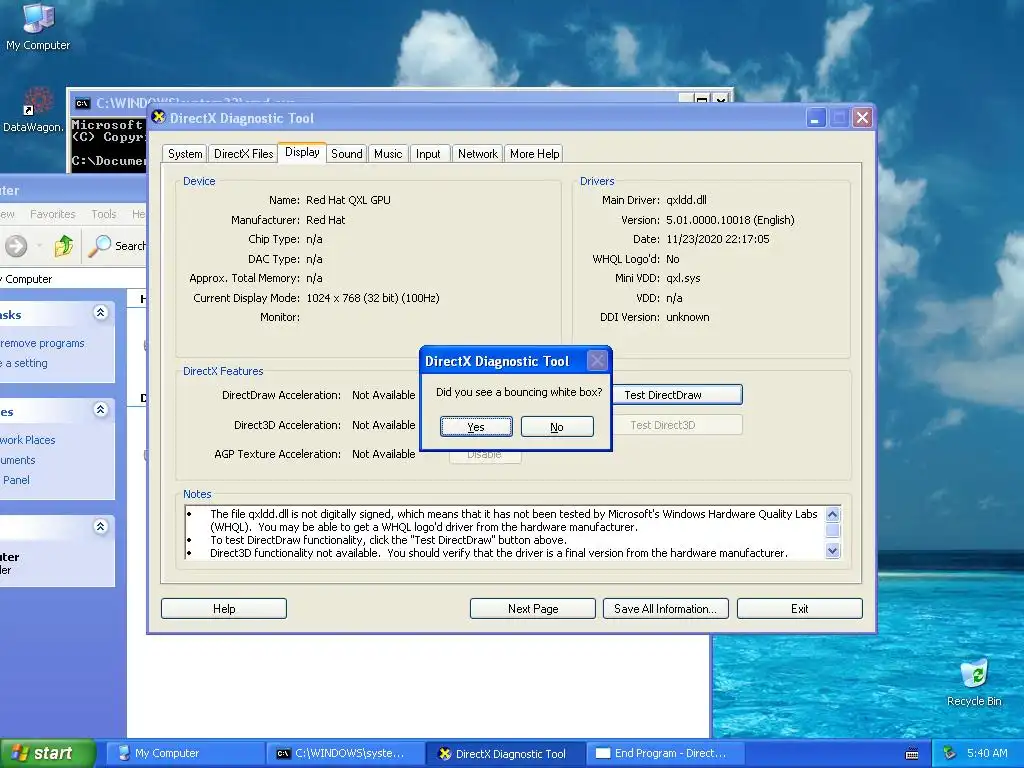Go to Next Page
This screenshot has width=1024, height=768.
[533, 609]
